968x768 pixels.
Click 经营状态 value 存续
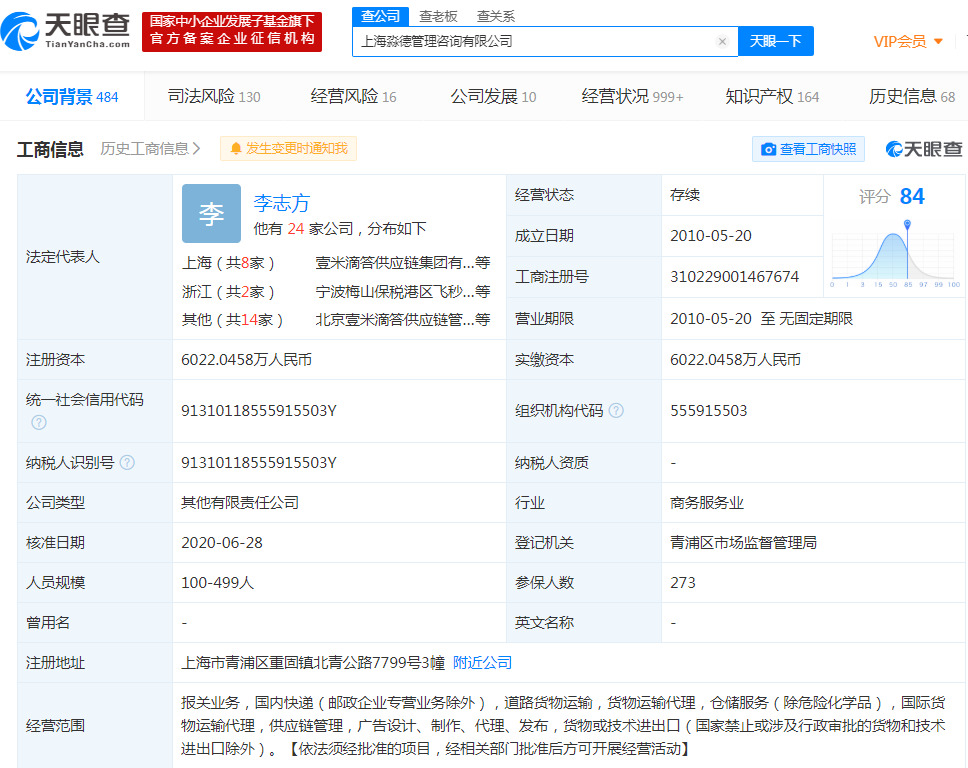(685, 195)
